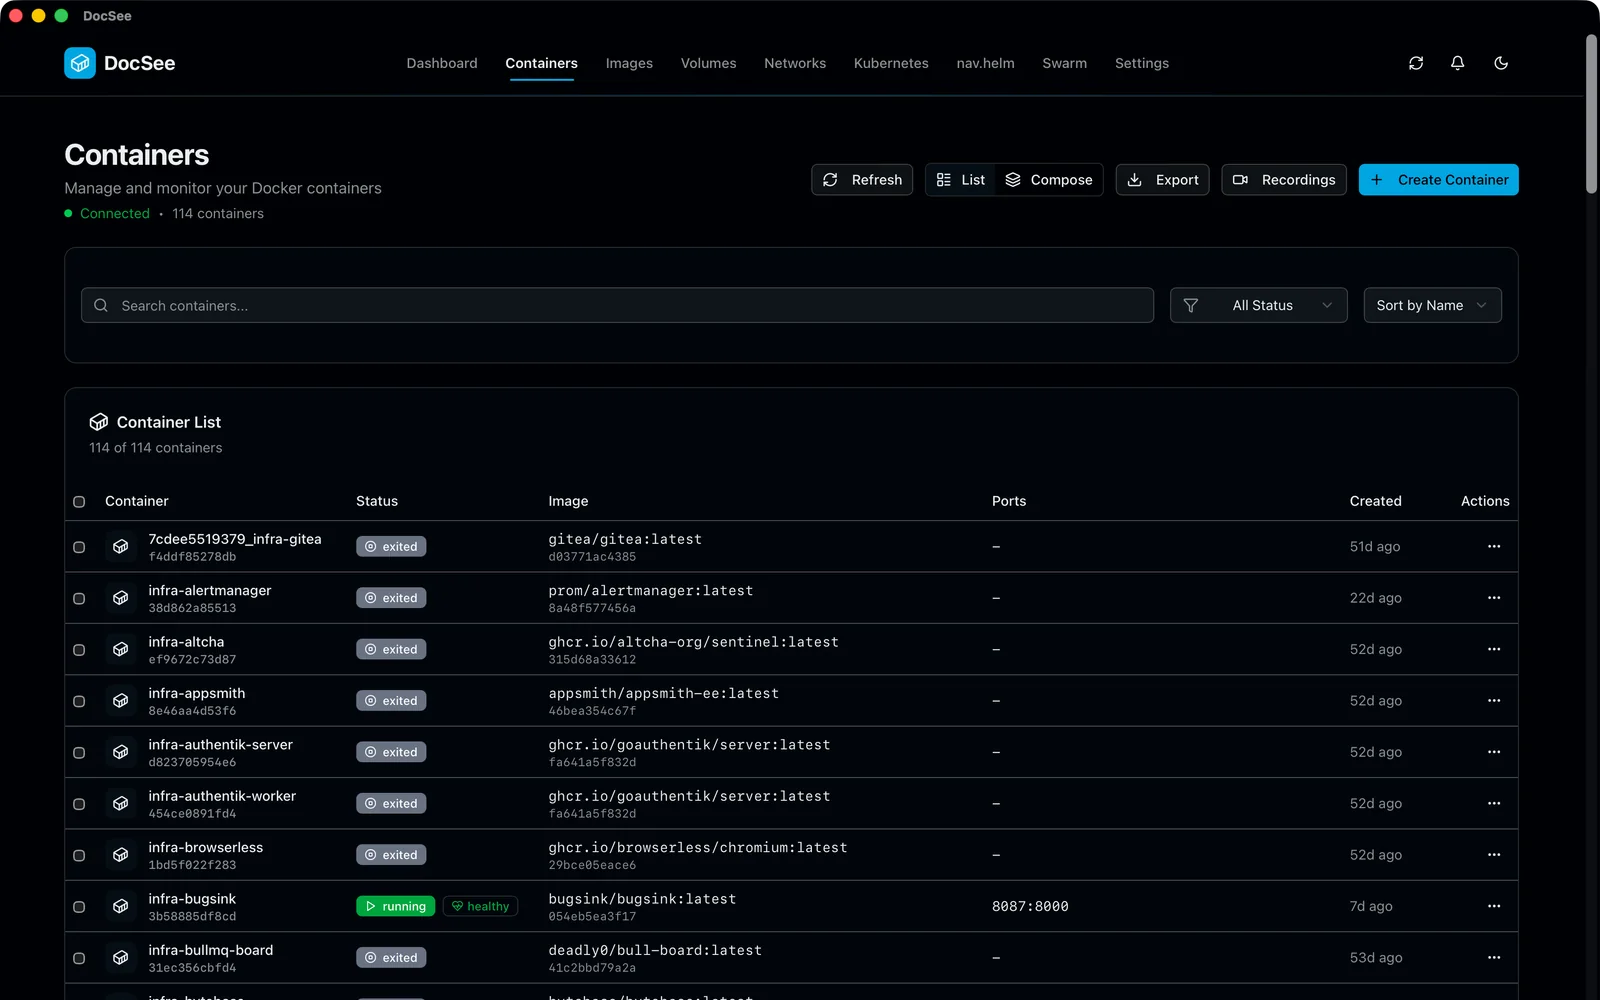The image size is (1600, 1000).
Task: Open notifications bell icon
Action: coord(1458,63)
